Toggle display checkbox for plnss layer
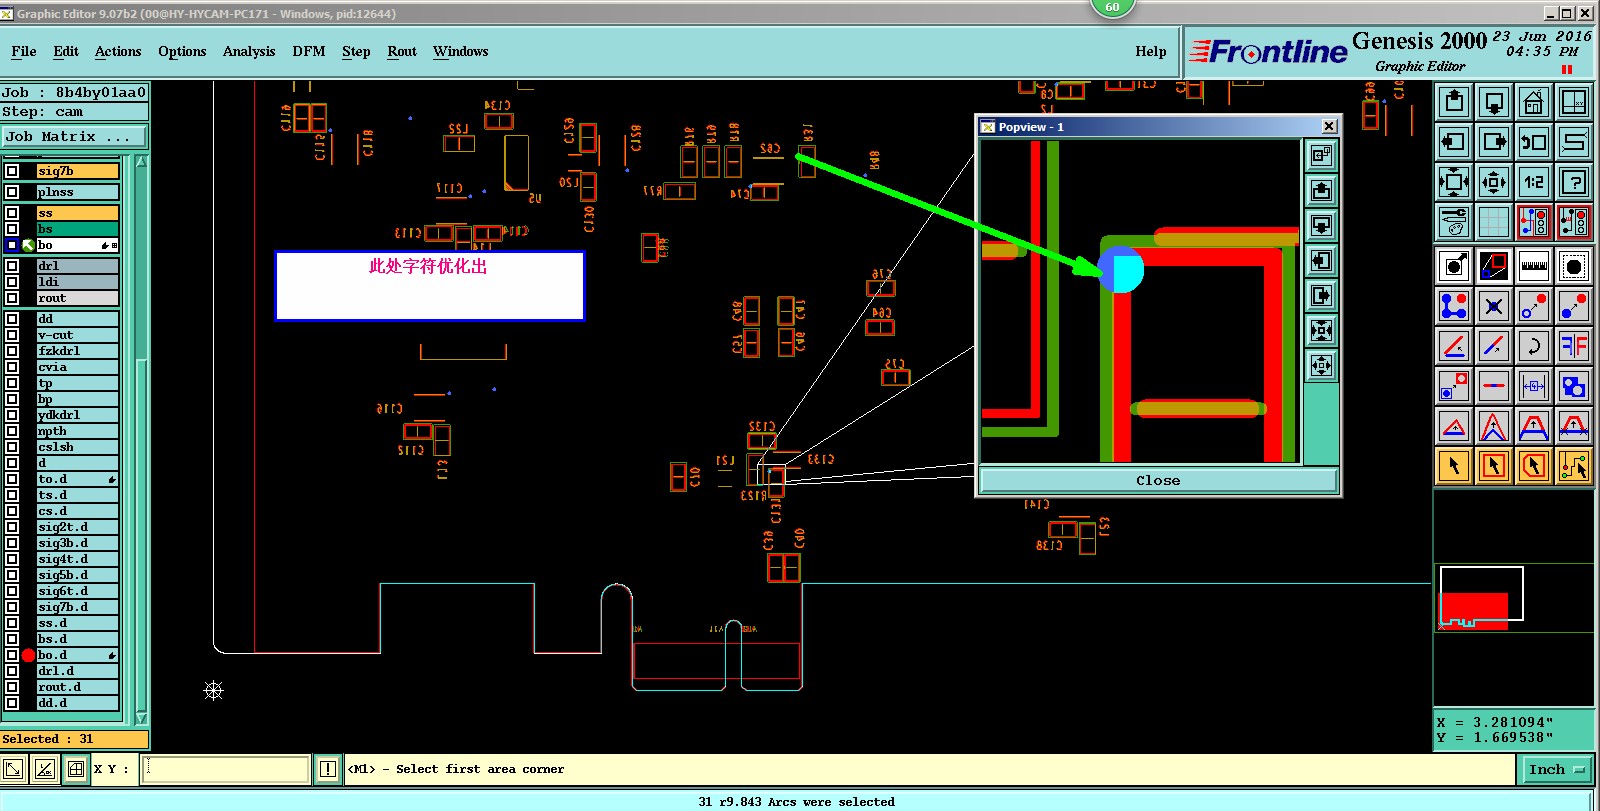This screenshot has width=1600, height=811. coord(12,192)
